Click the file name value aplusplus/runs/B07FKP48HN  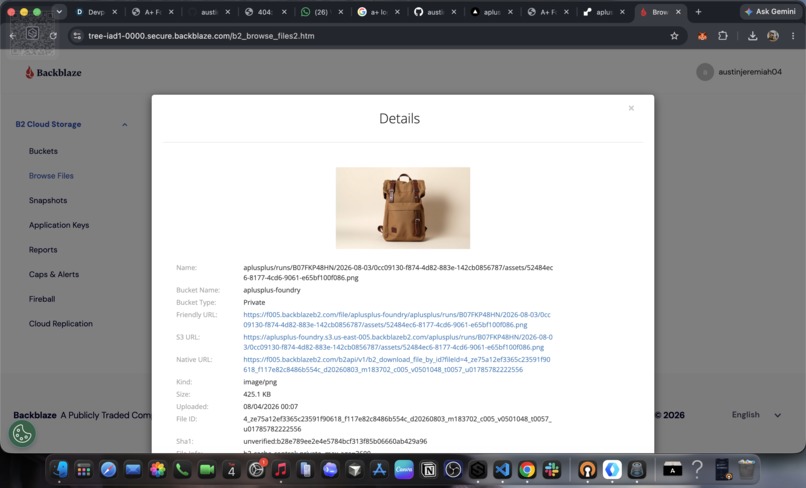click(398, 273)
